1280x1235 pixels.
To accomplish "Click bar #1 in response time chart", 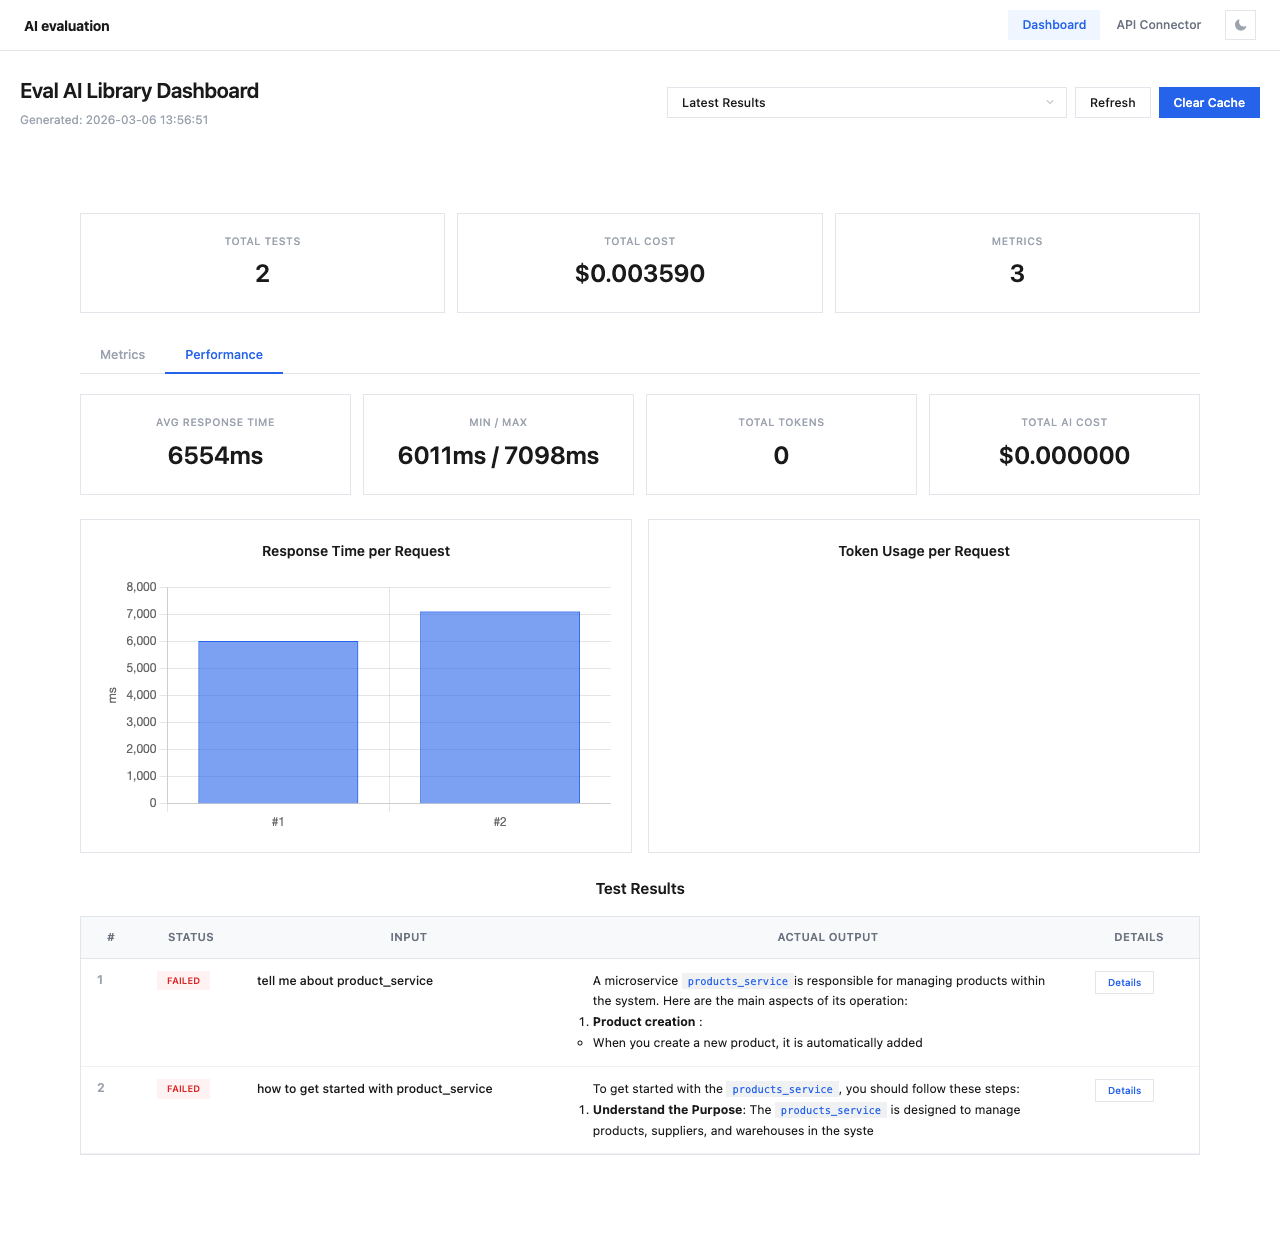I will pyautogui.click(x=278, y=722).
